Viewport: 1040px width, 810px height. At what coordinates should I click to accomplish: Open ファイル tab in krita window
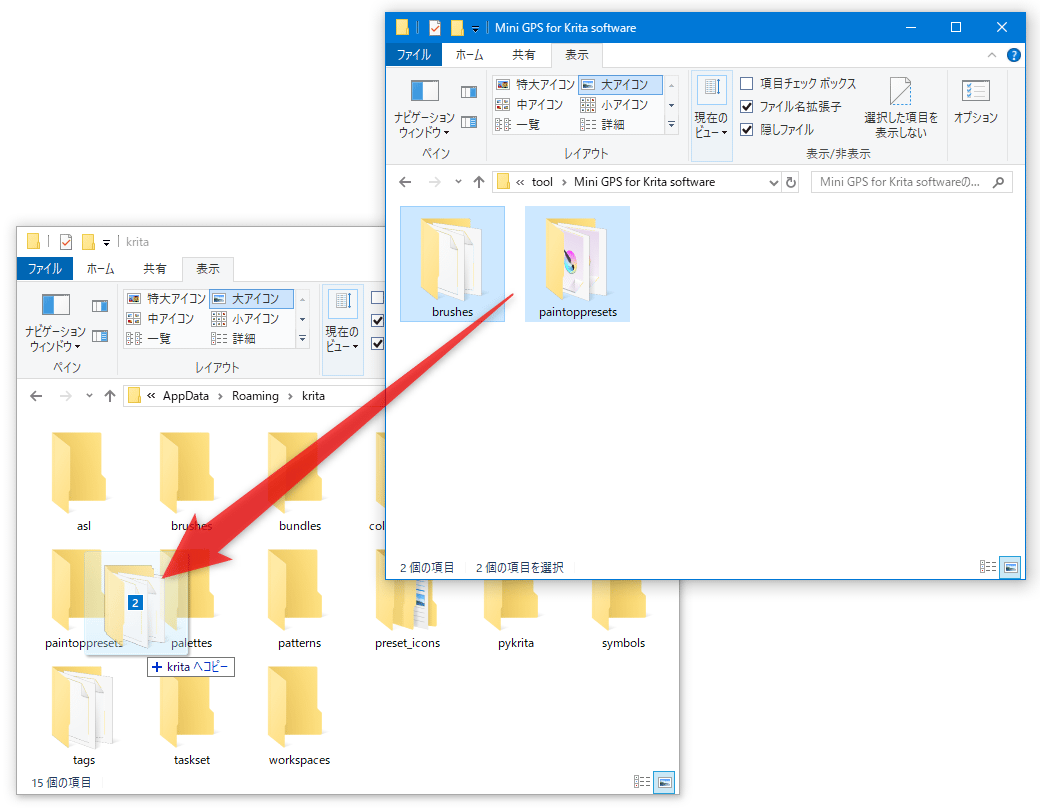(44, 269)
